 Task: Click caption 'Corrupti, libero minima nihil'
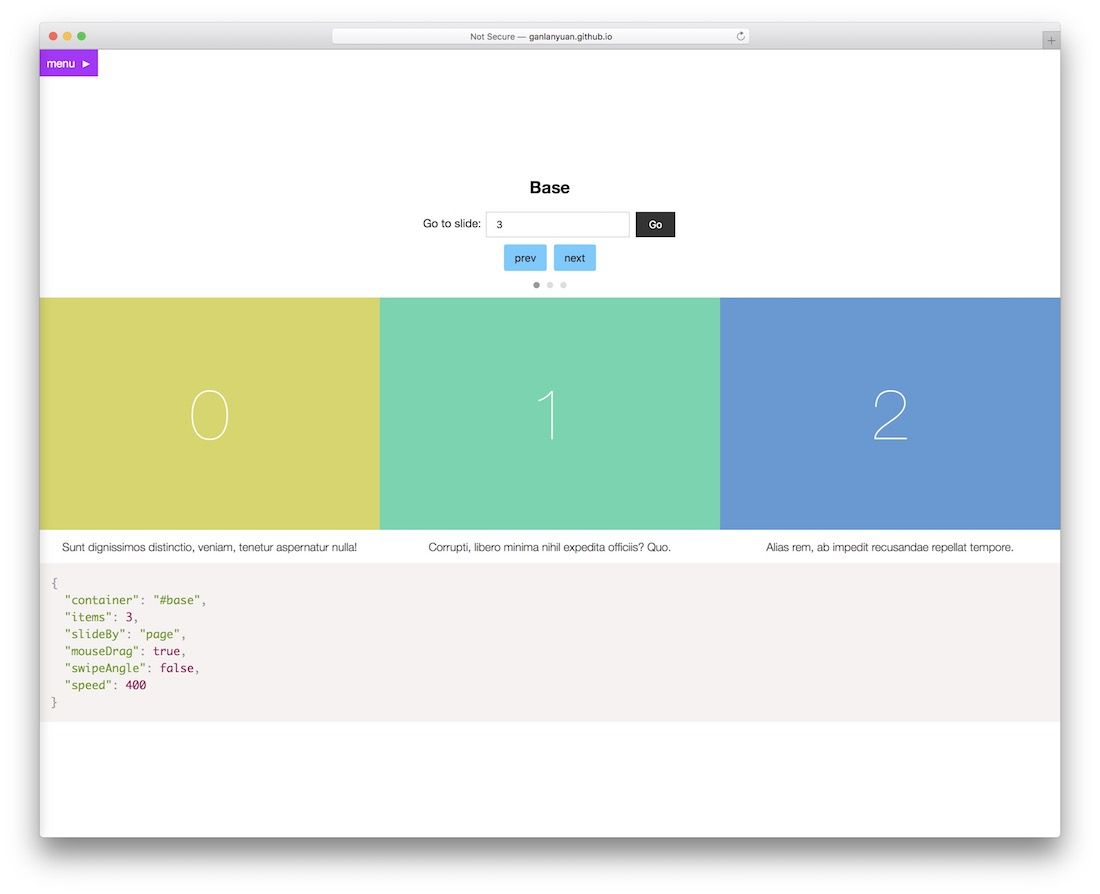[550, 547]
